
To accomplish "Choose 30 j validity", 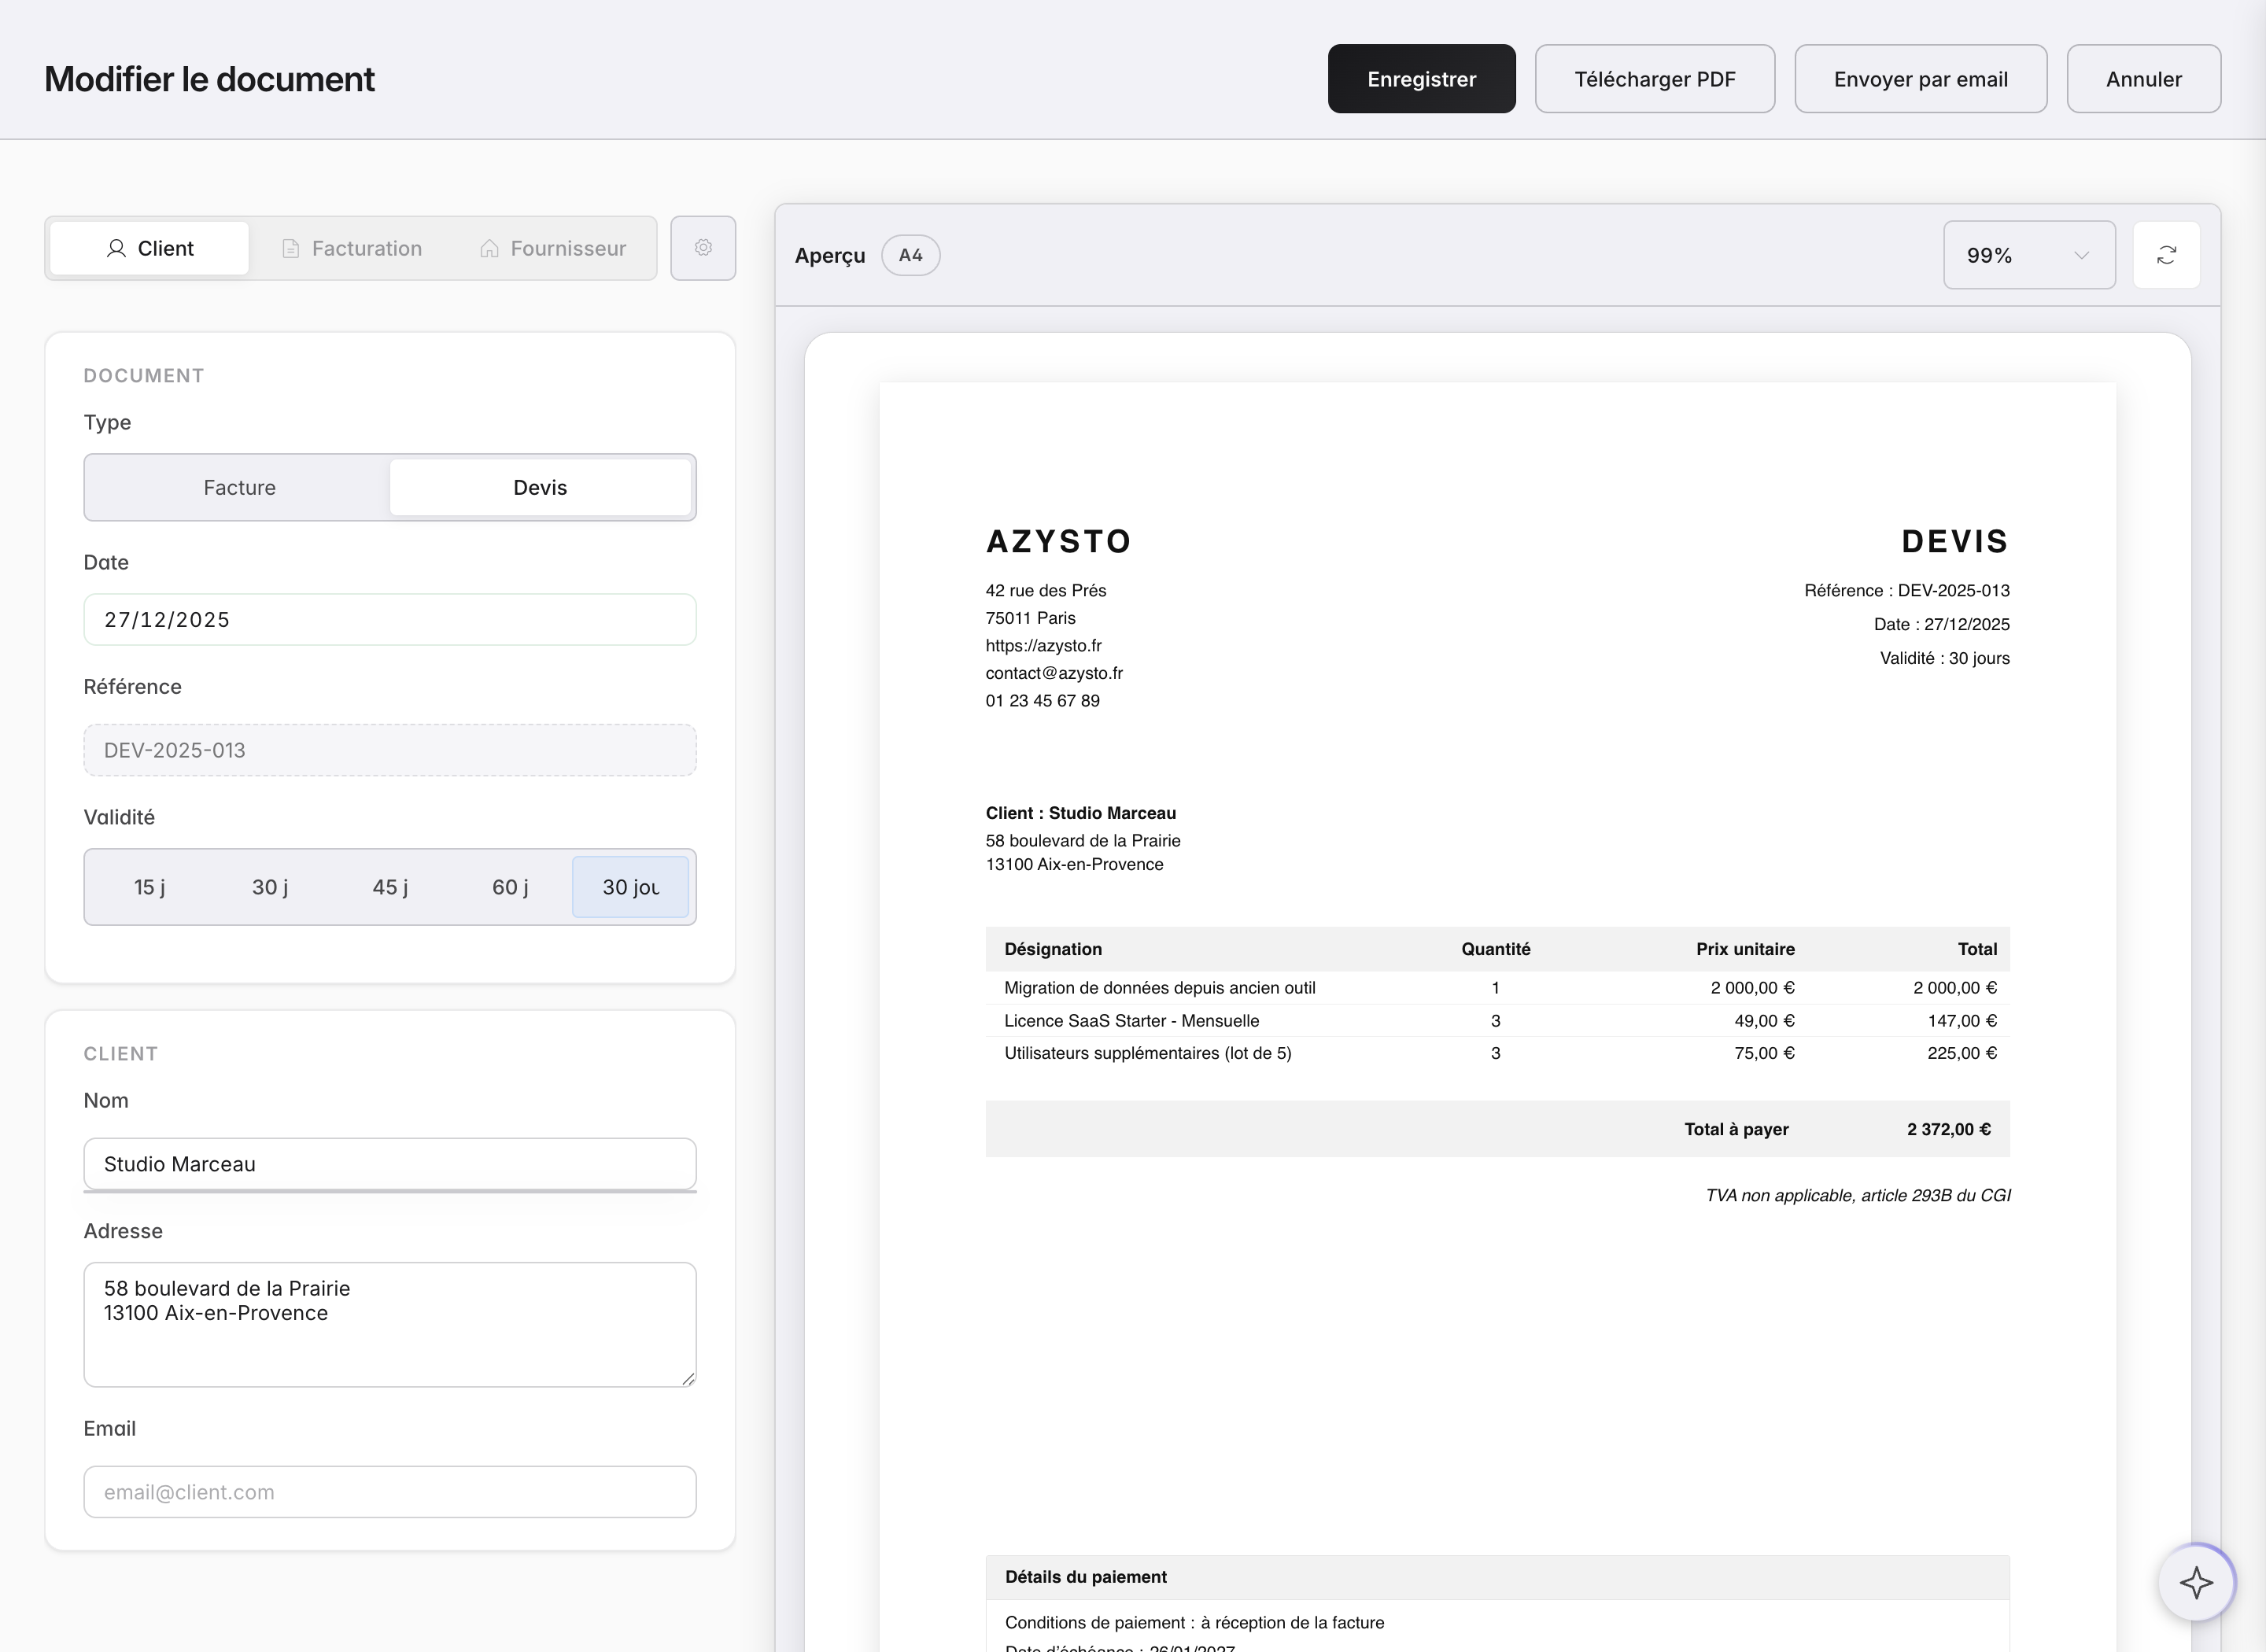I will pos(270,887).
